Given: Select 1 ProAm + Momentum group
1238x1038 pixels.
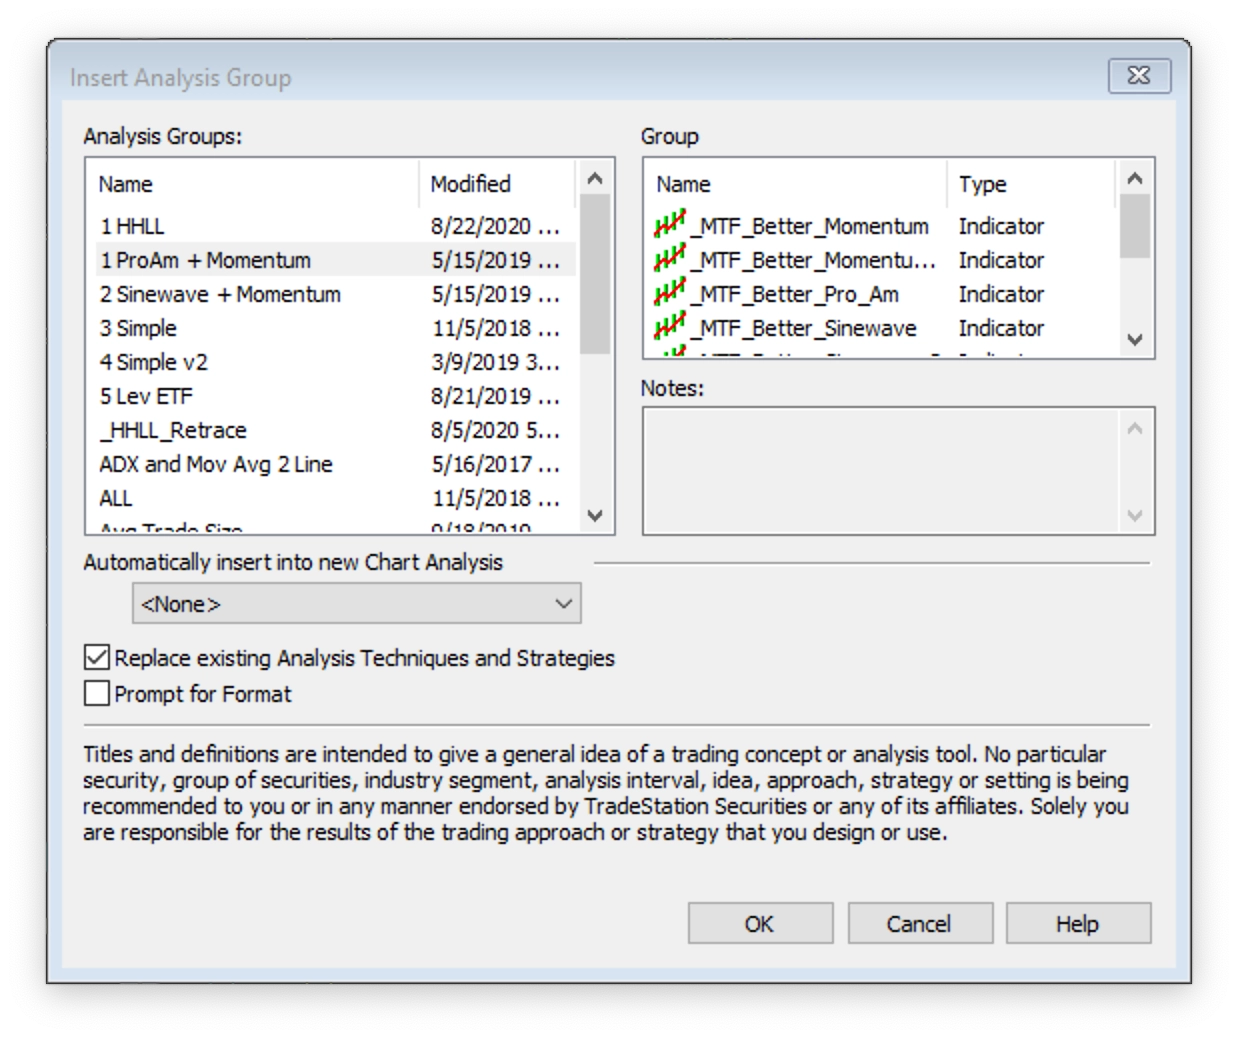Looking at the screenshot, I should click(x=336, y=260).
